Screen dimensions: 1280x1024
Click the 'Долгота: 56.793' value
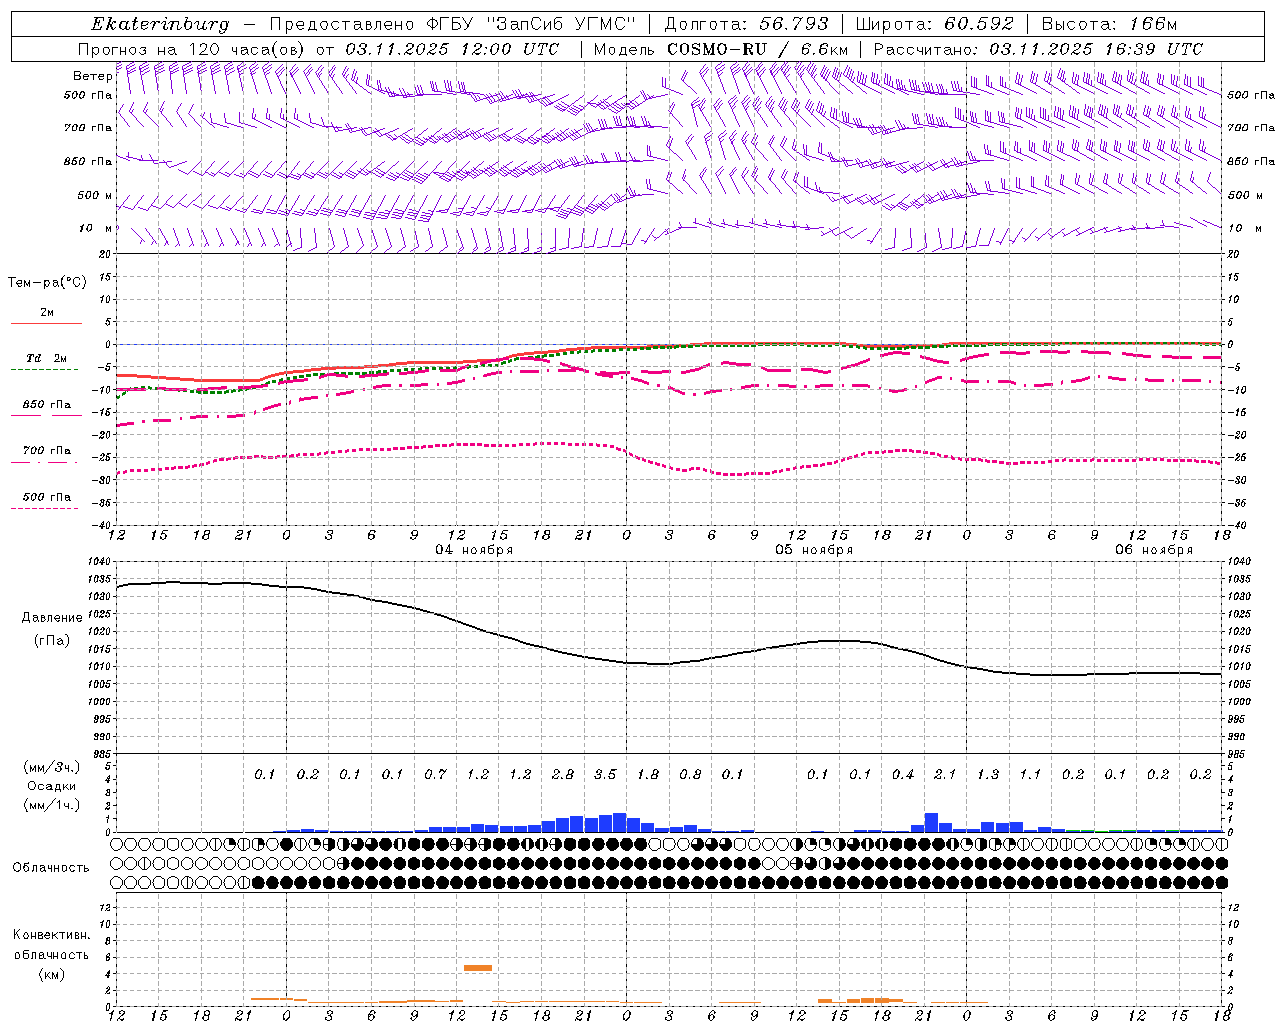pyautogui.click(x=746, y=24)
